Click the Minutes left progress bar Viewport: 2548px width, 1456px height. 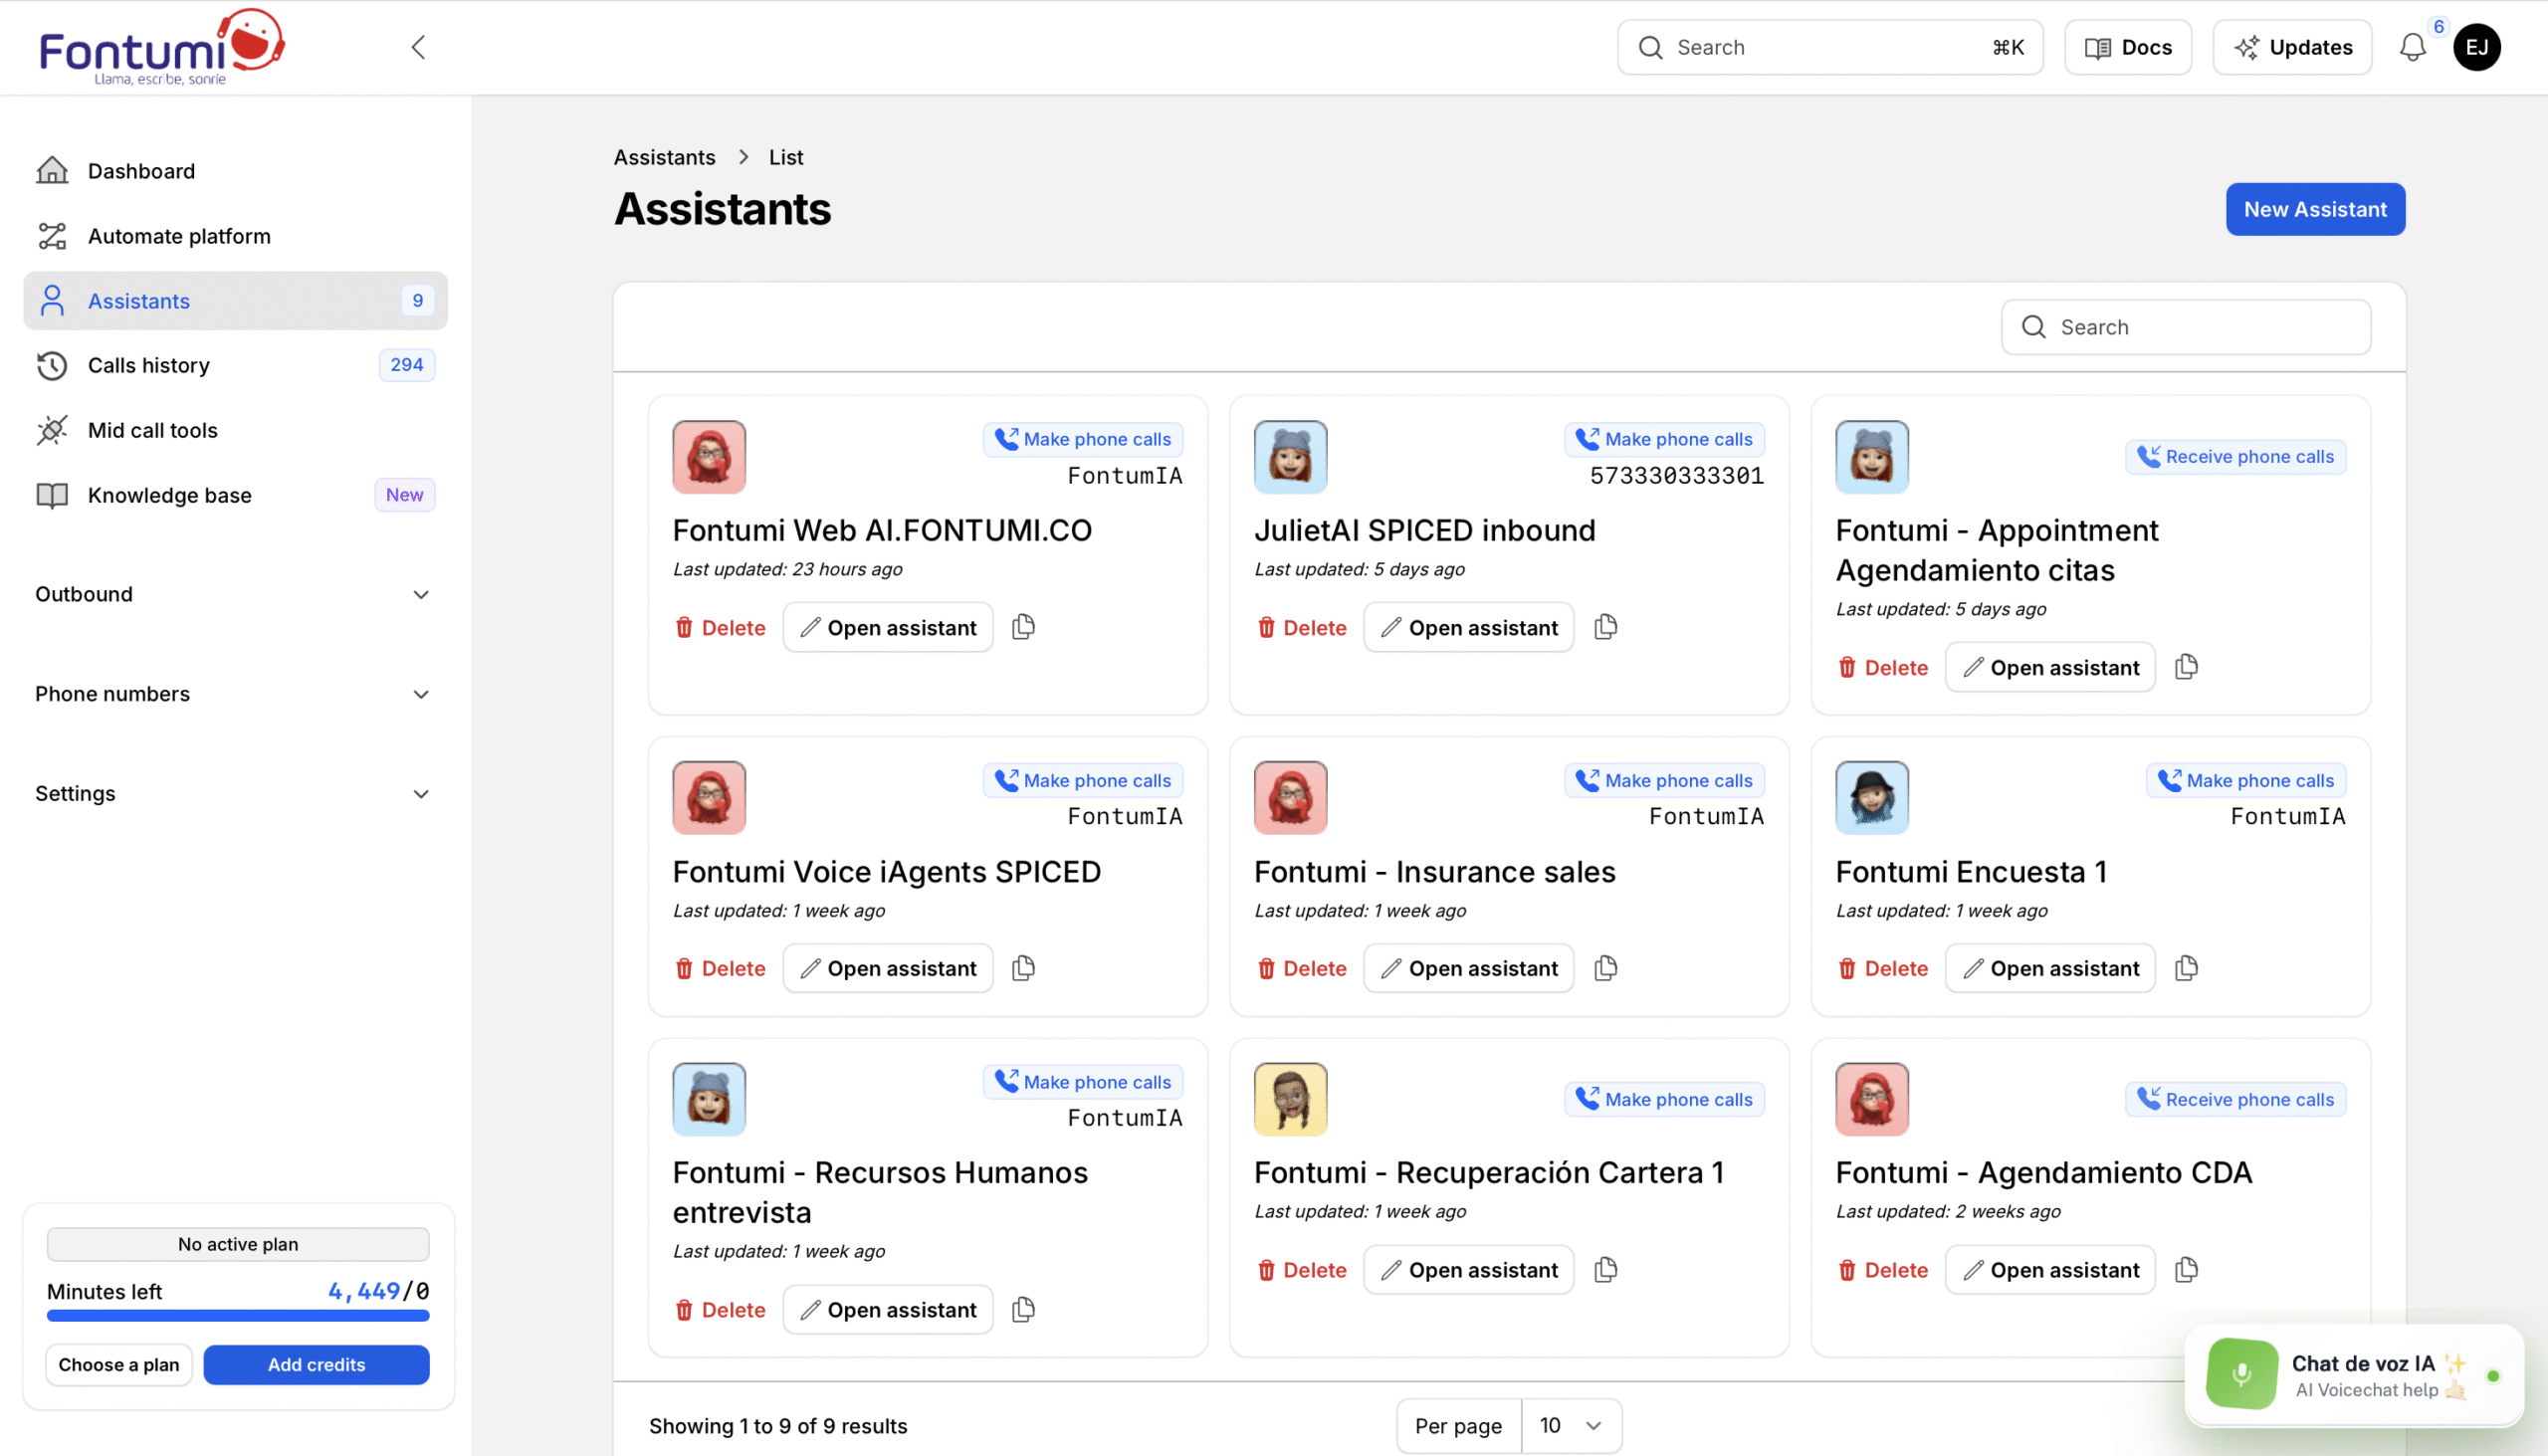click(x=238, y=1316)
